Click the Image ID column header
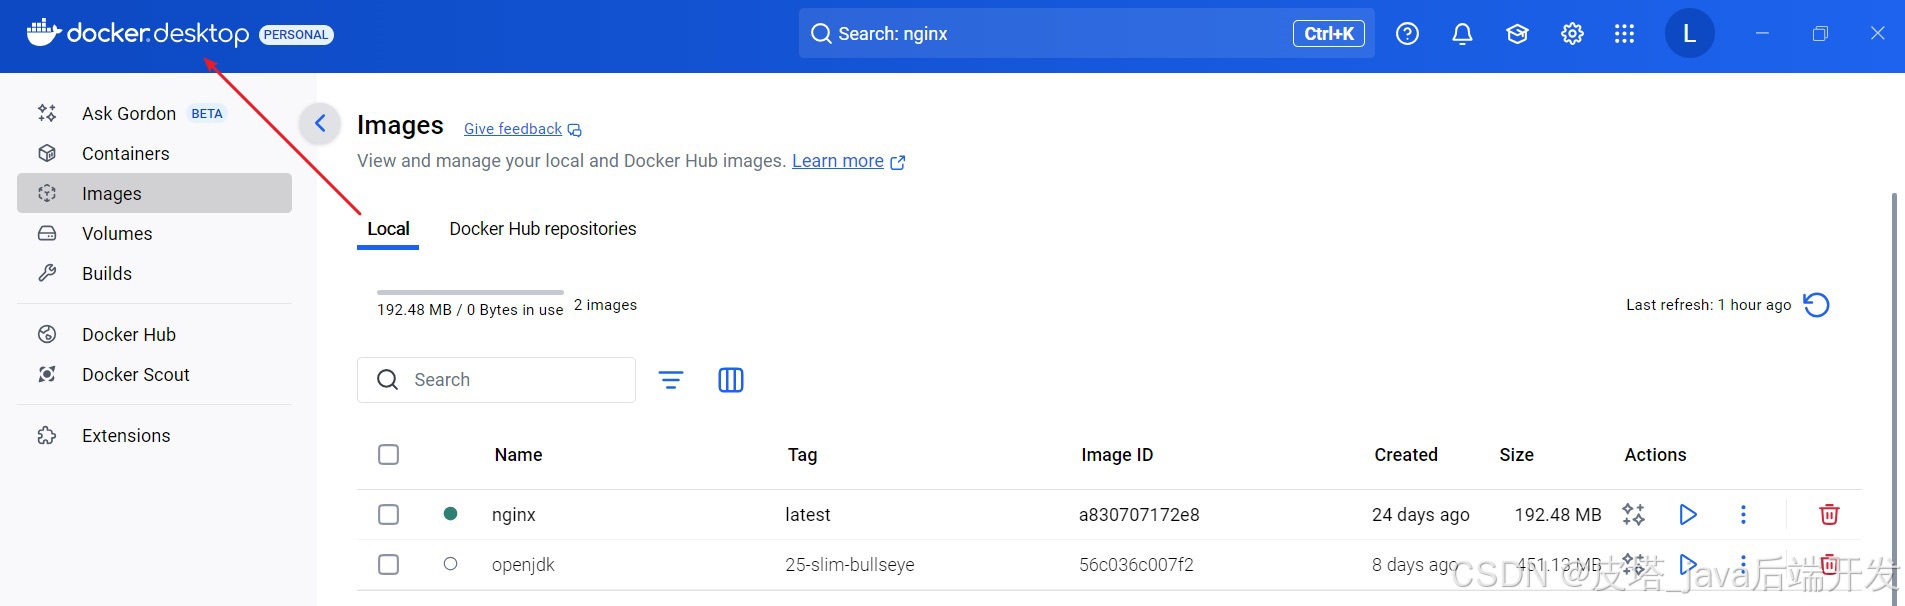The width and height of the screenshot is (1905, 606). point(1117,455)
